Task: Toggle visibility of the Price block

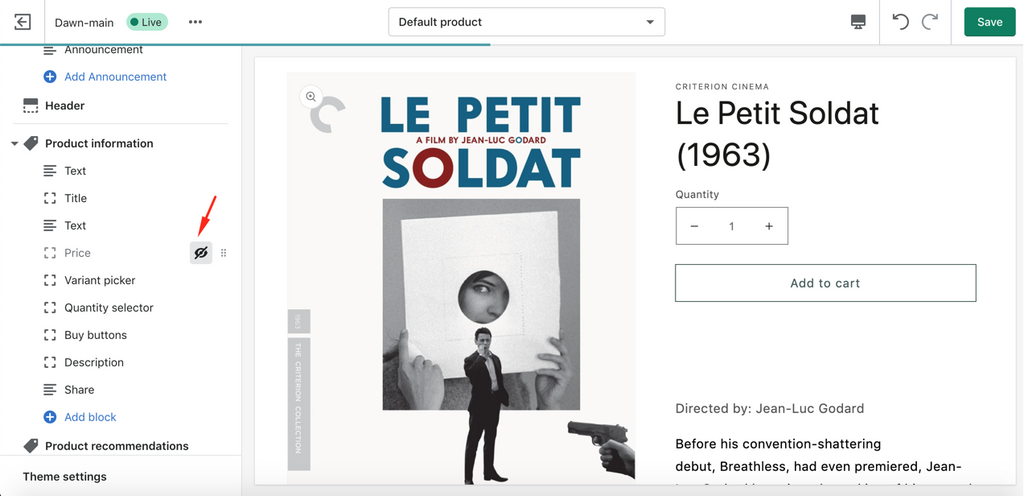Action: [201, 253]
